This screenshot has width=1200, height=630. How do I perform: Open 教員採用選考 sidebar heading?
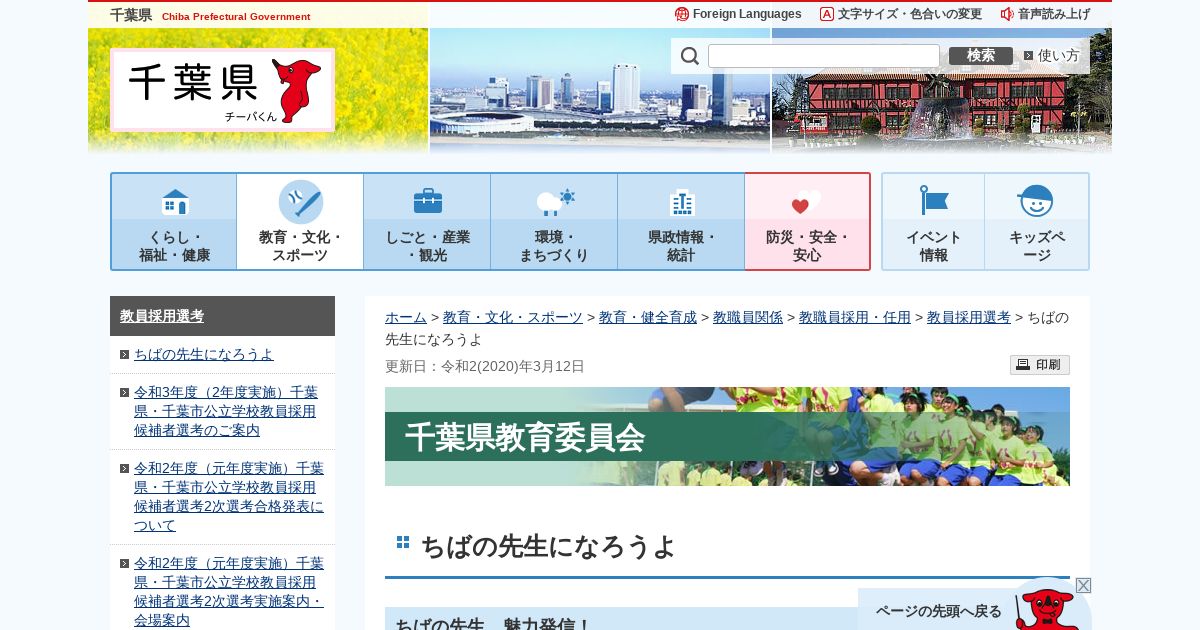(162, 316)
